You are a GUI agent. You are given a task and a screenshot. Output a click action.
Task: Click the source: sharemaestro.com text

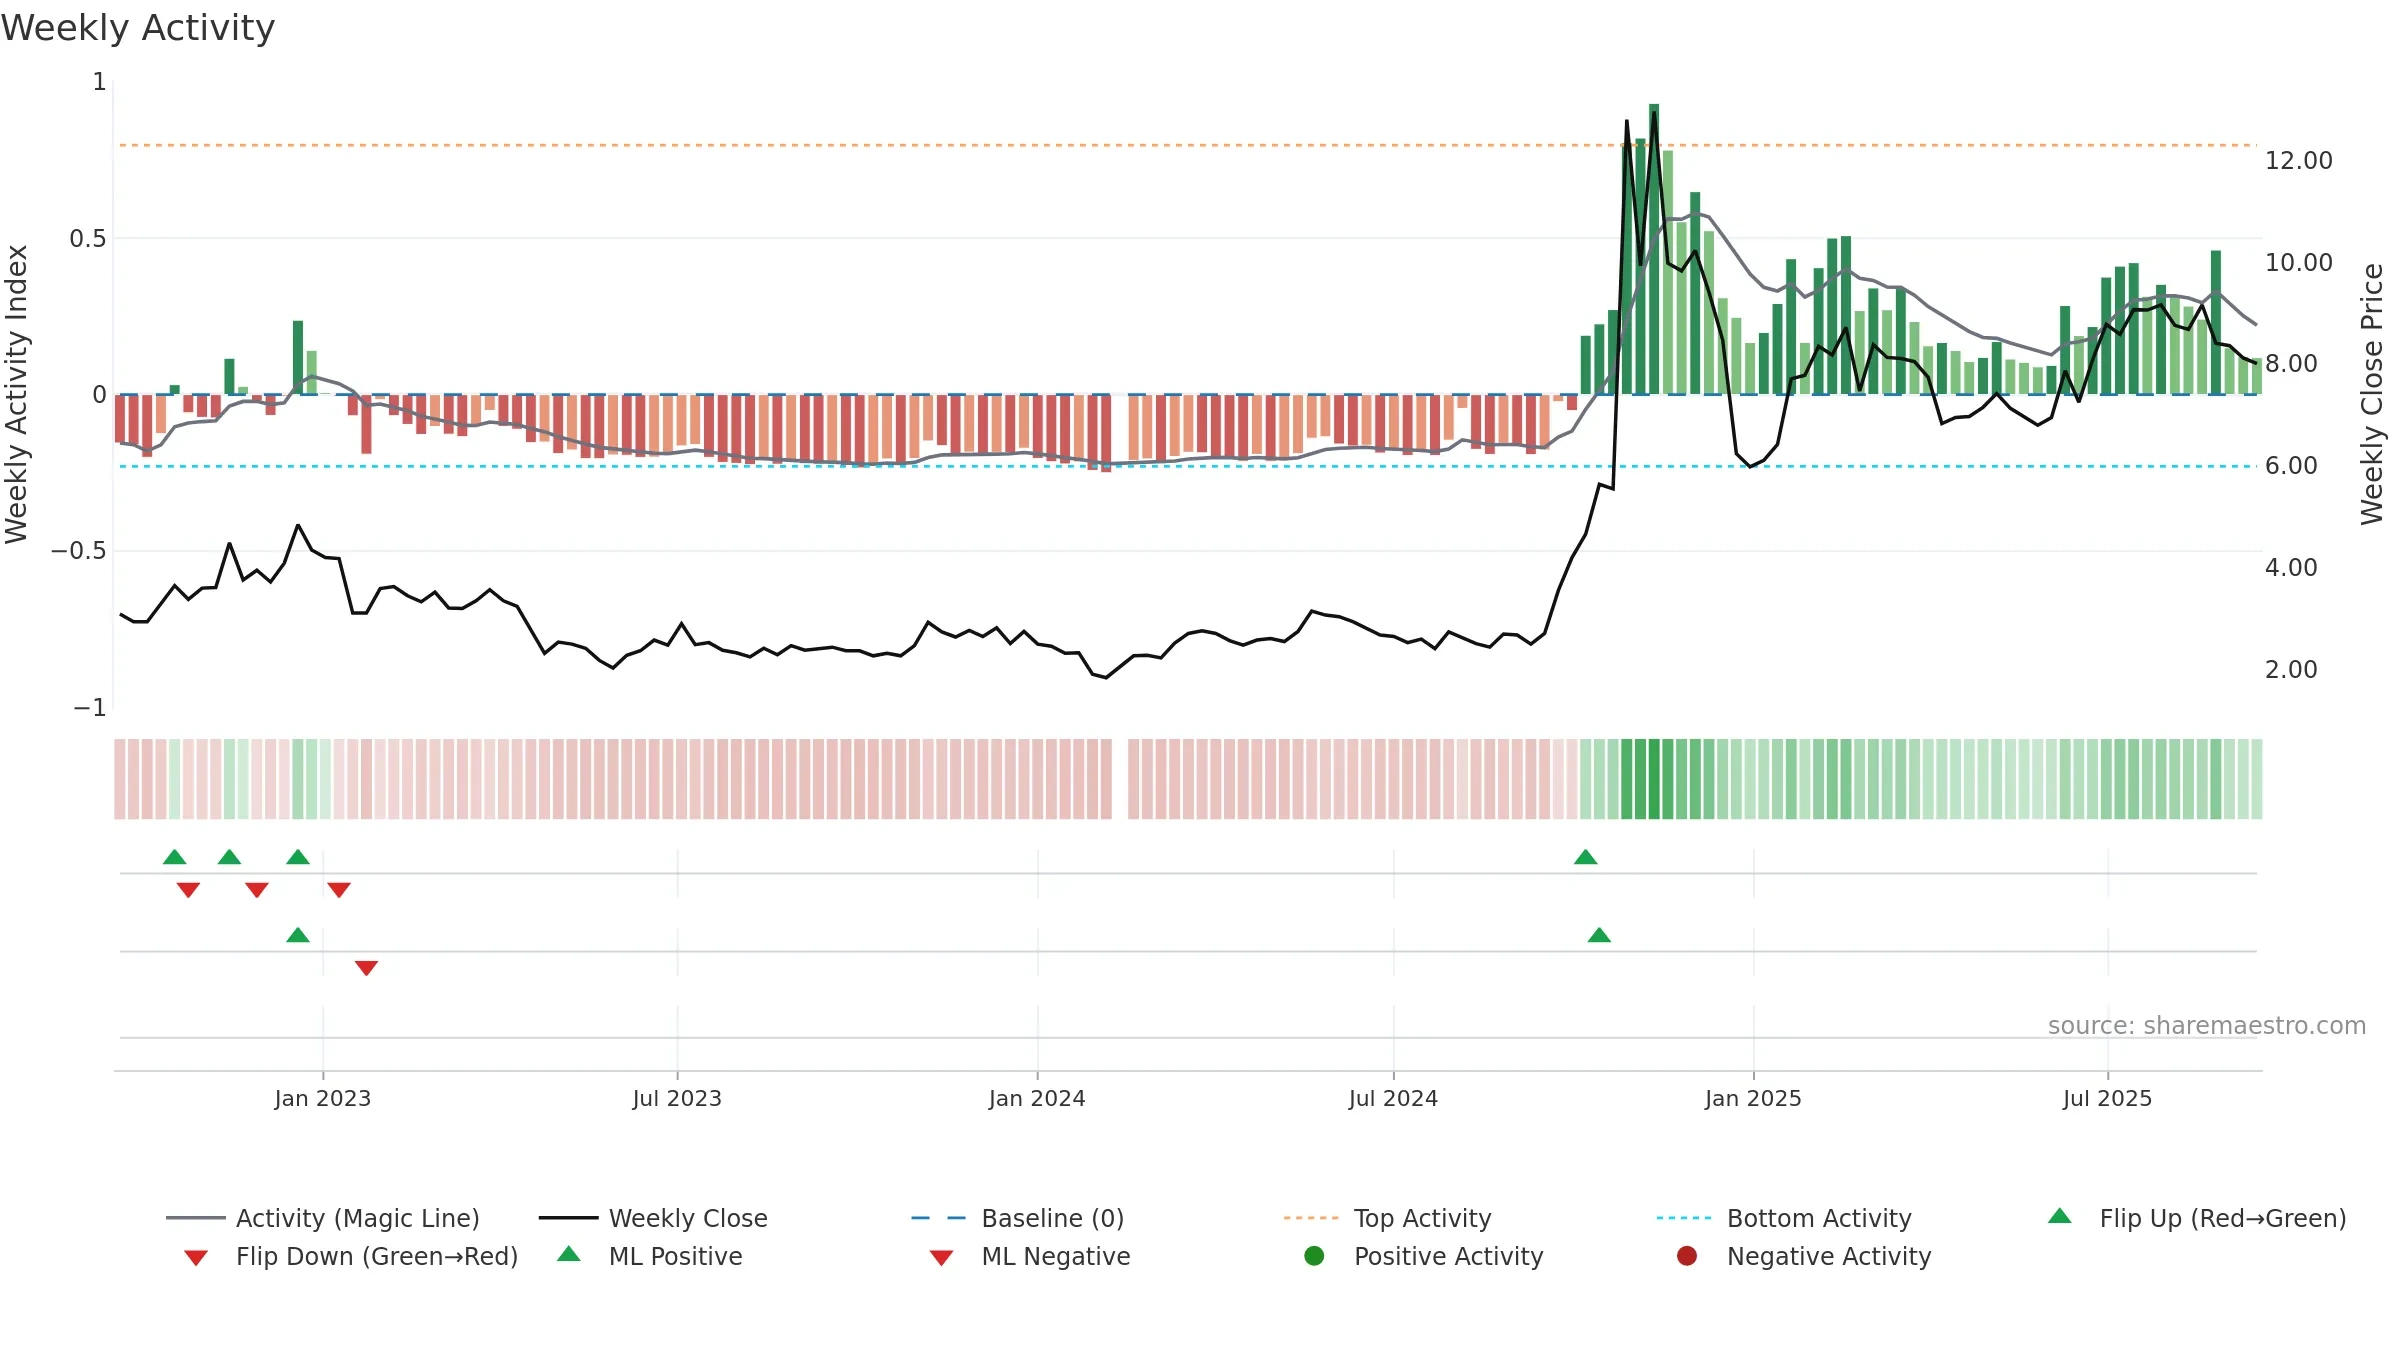pyautogui.click(x=2207, y=1025)
